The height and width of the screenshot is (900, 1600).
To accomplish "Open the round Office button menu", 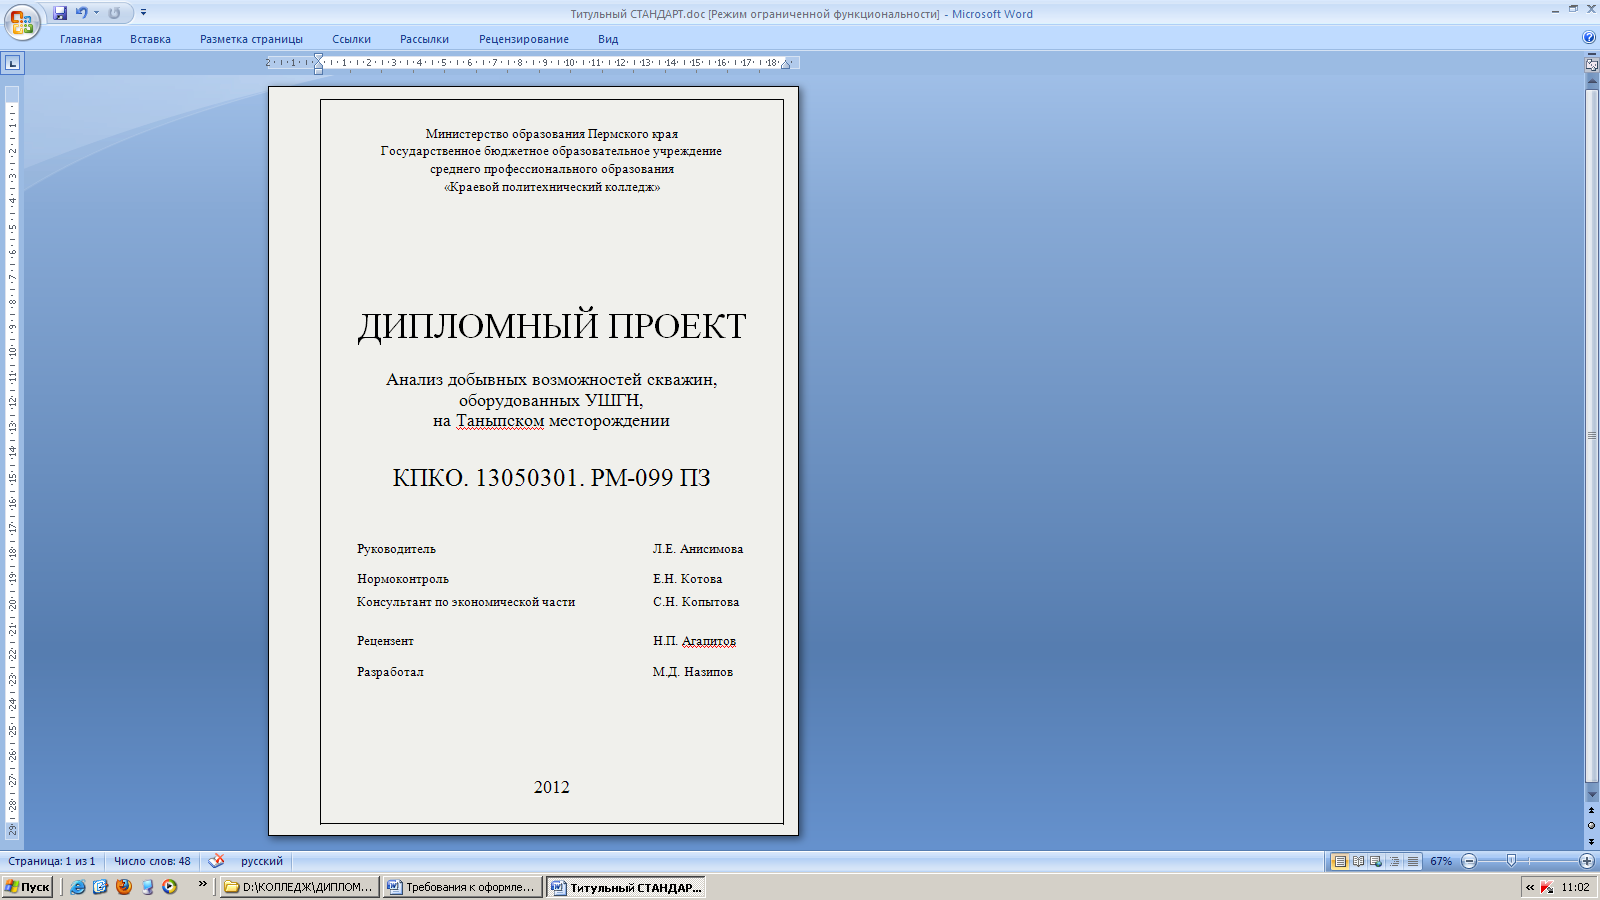I will (21, 22).
